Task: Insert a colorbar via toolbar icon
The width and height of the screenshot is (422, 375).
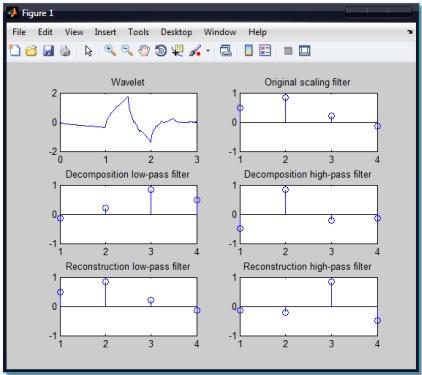Action: pos(248,51)
